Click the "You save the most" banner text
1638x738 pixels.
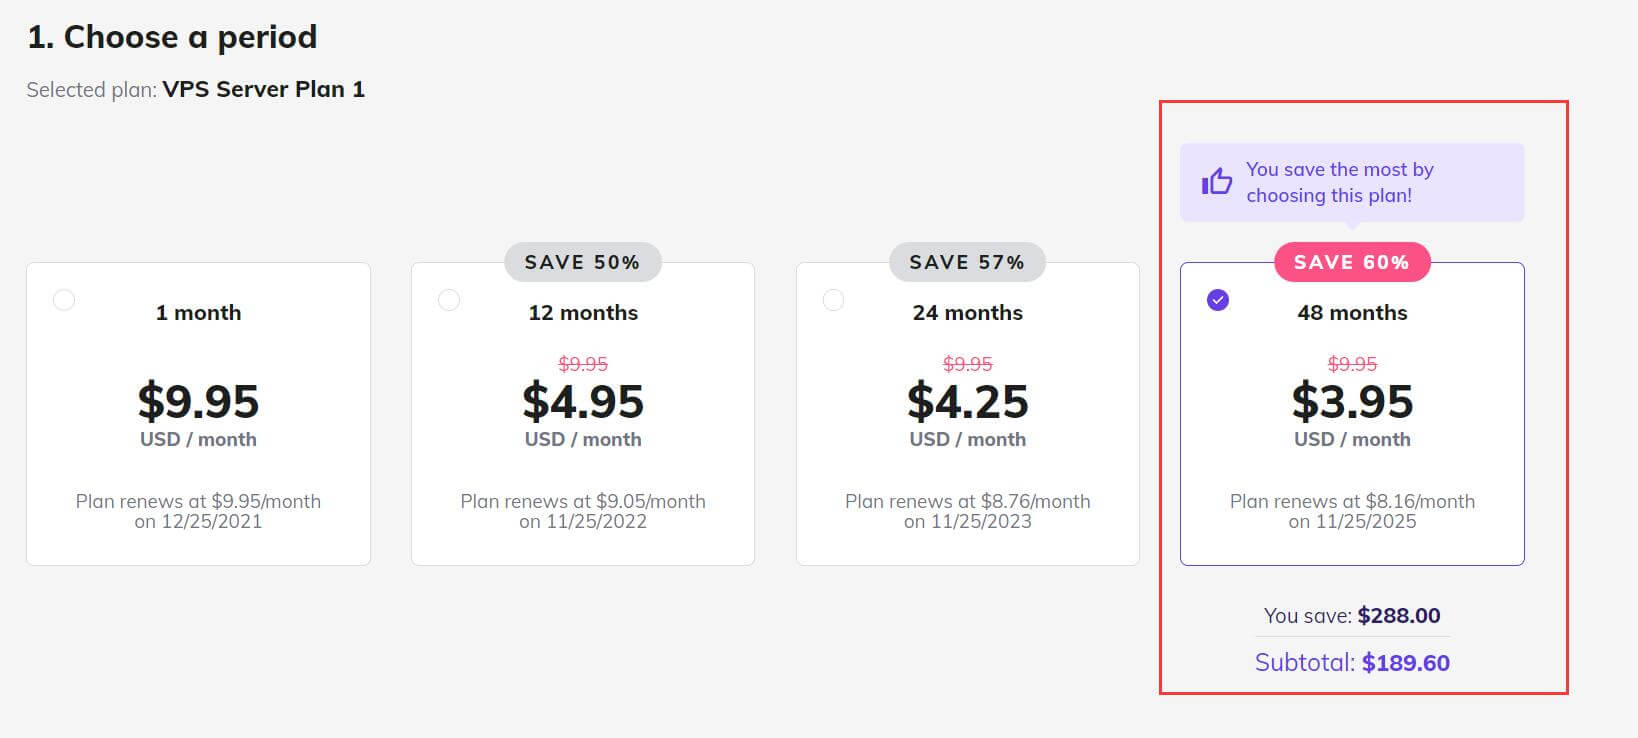(1339, 182)
